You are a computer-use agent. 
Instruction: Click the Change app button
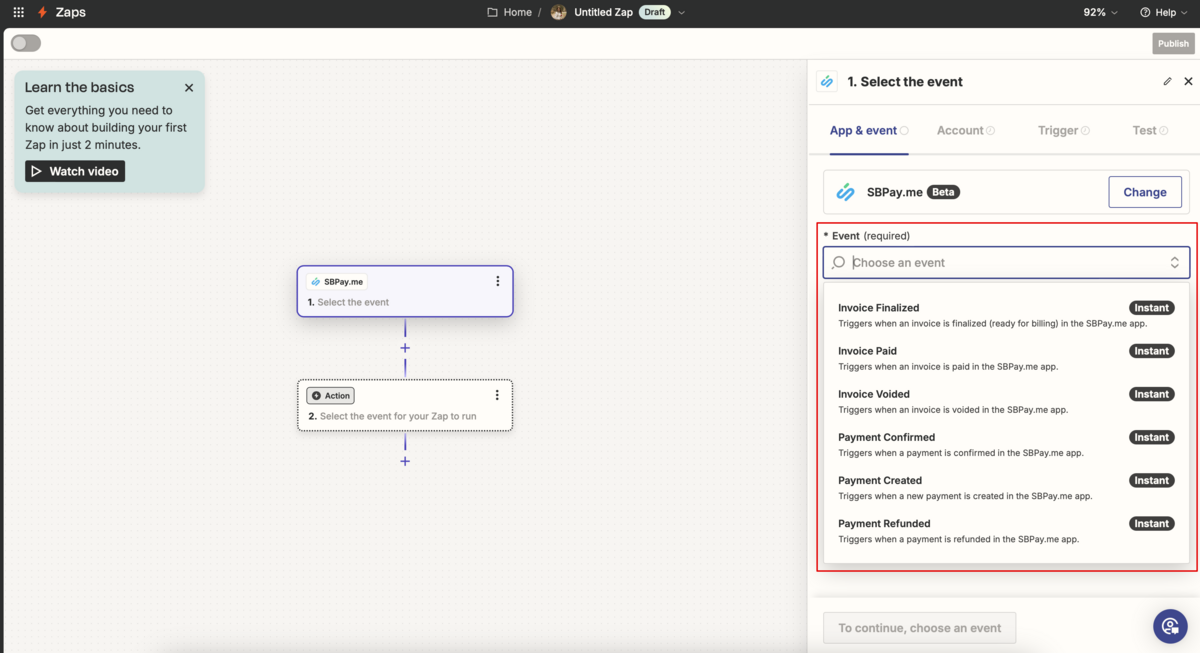coord(1145,192)
